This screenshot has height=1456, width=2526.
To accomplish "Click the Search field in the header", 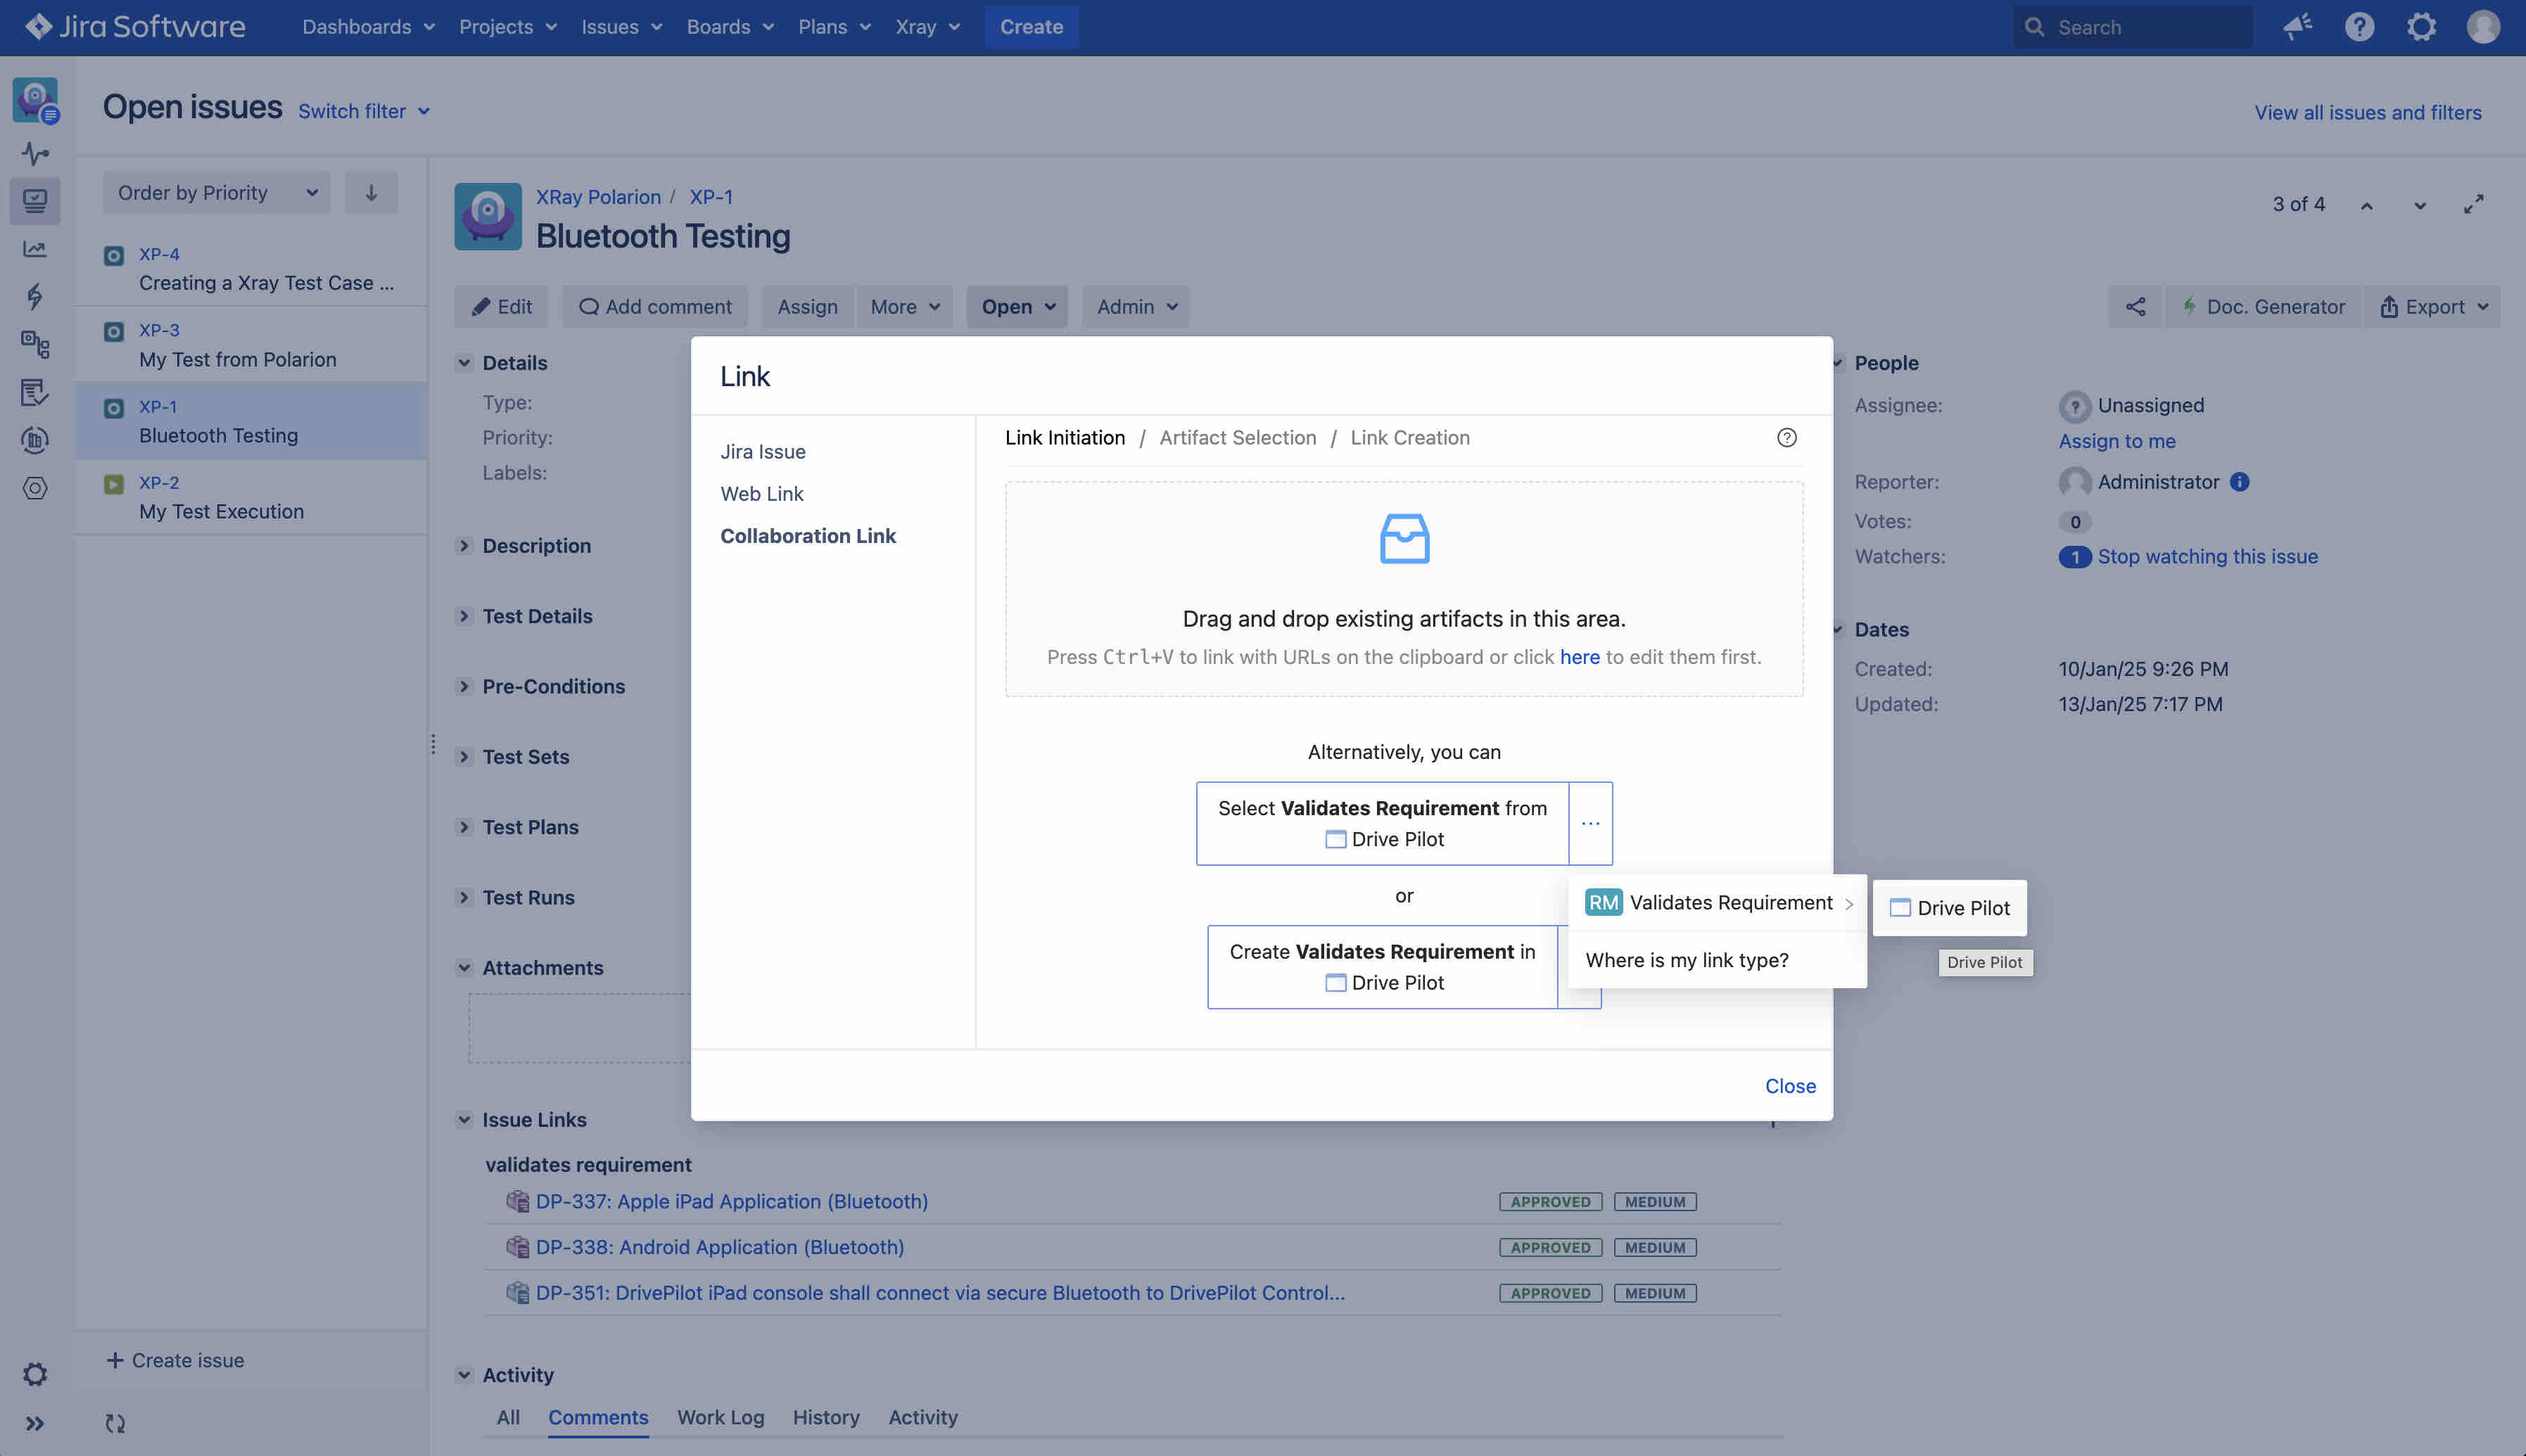I will [2132, 27].
